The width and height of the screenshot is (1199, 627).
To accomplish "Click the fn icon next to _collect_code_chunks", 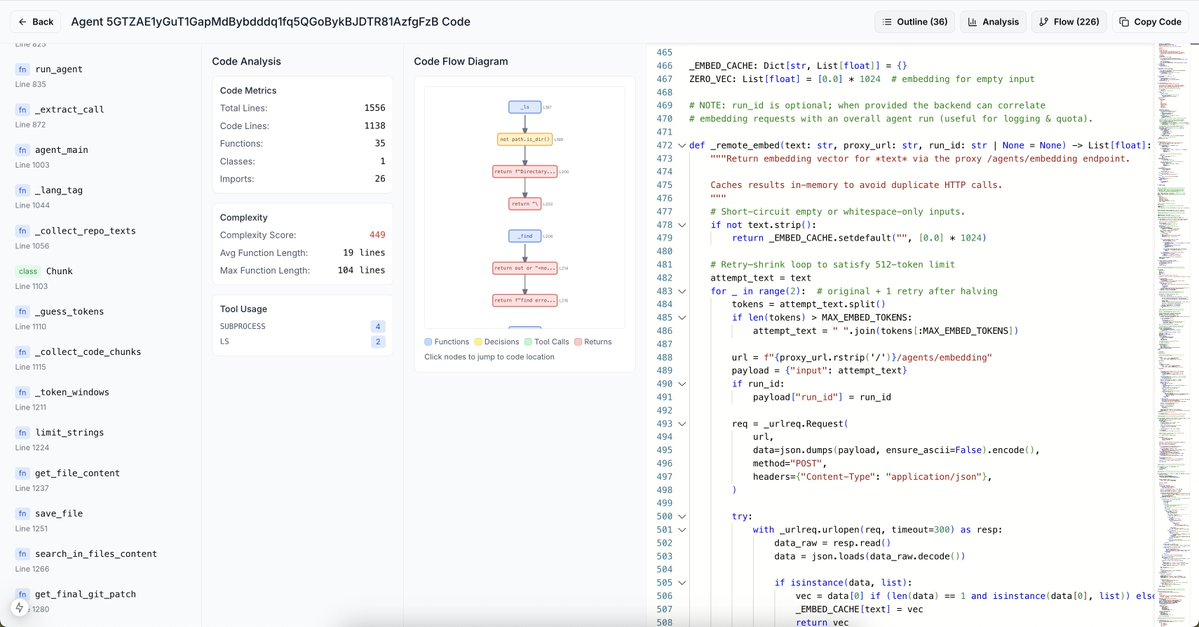I will (x=22, y=352).
